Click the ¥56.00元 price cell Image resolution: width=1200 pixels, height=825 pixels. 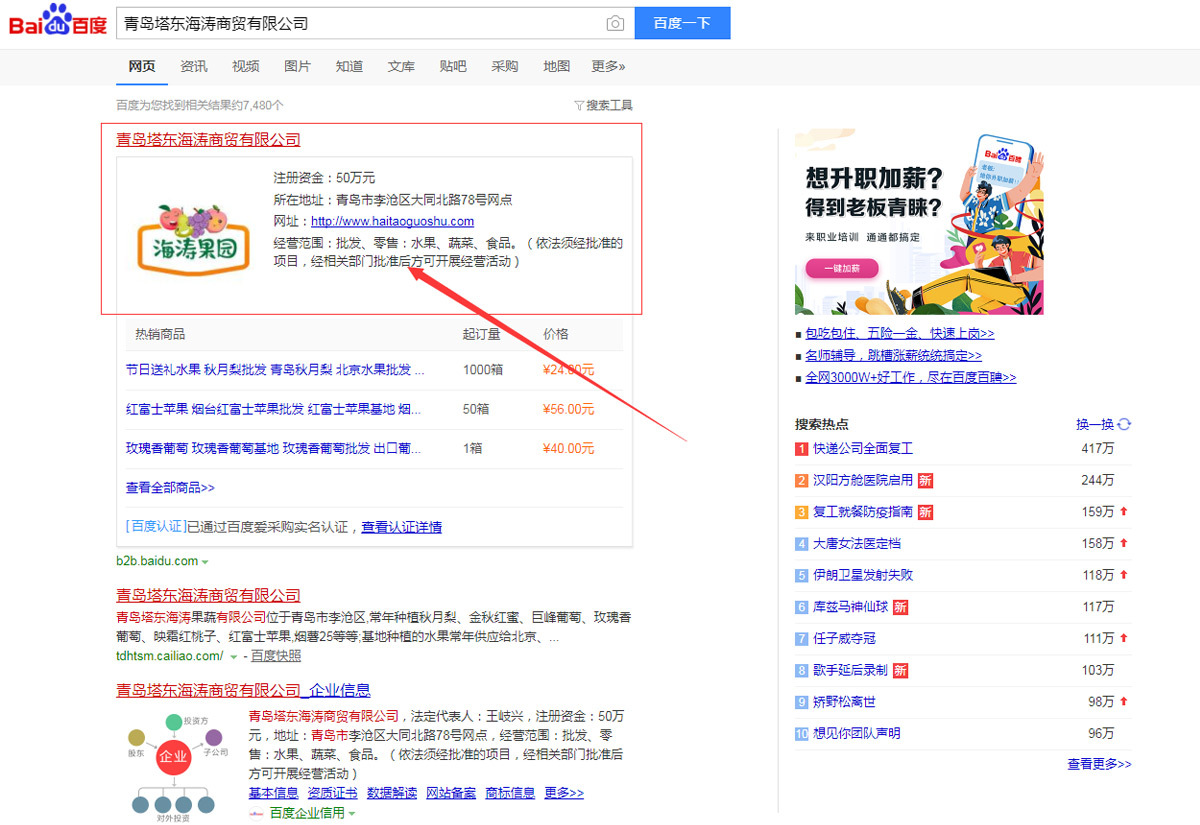568,409
